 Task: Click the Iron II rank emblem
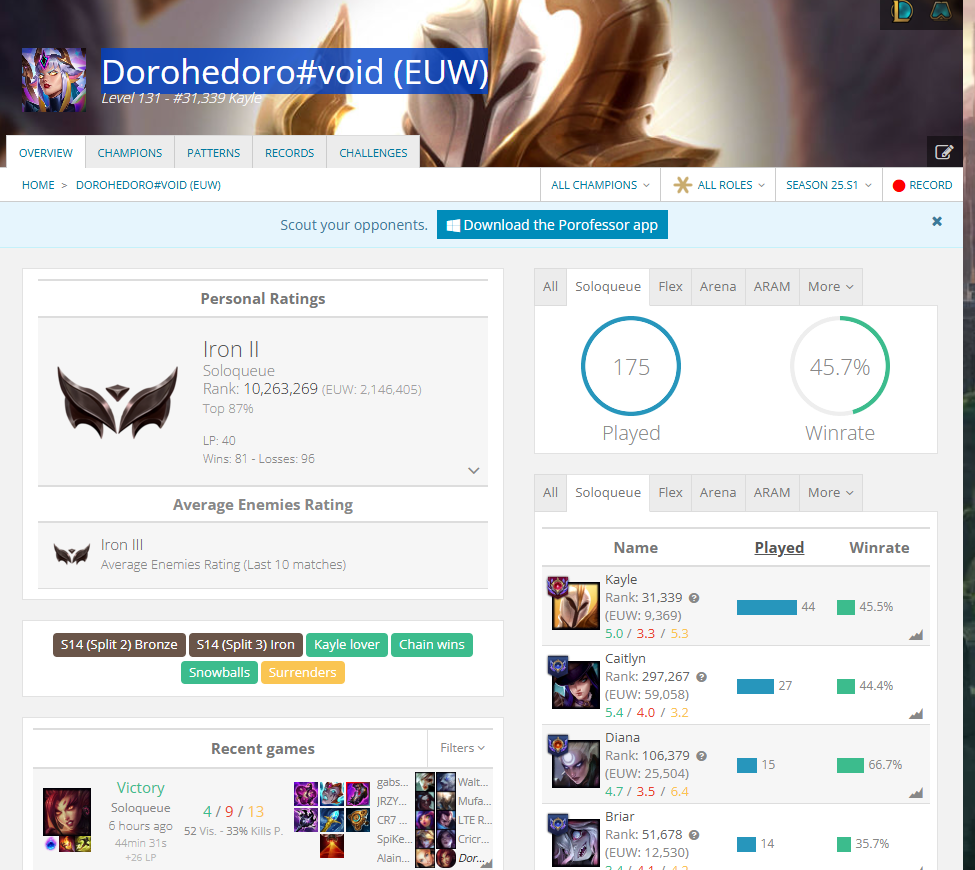(118, 402)
